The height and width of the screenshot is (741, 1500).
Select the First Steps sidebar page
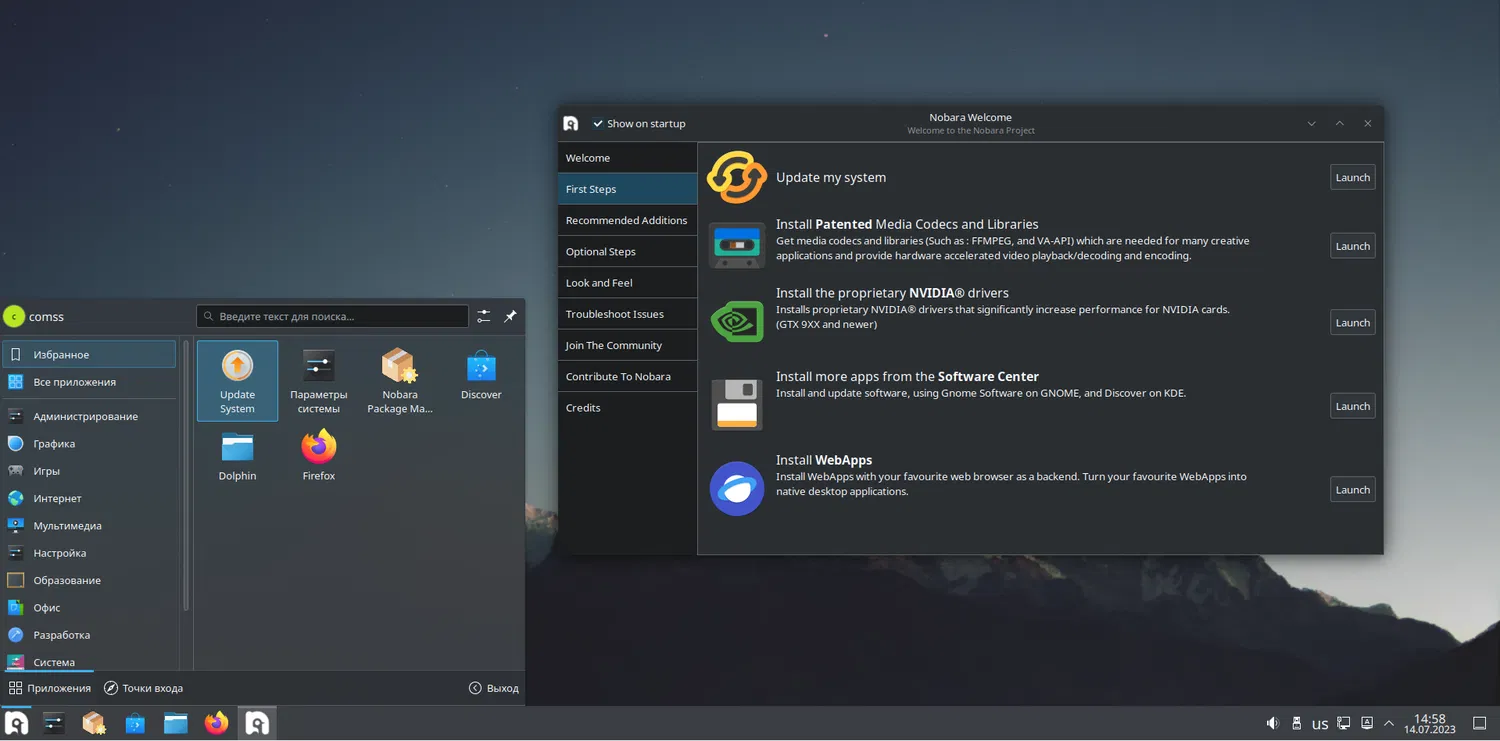[627, 189]
